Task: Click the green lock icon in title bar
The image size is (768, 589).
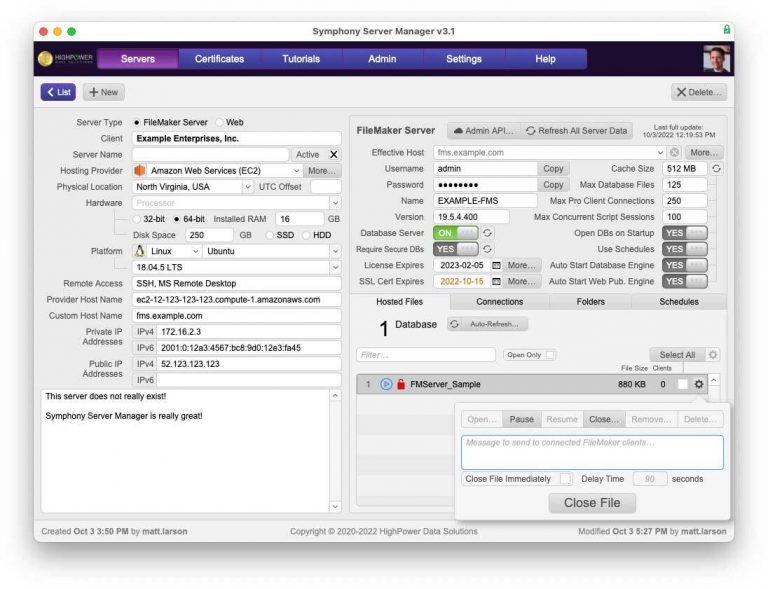Action: click(x=726, y=30)
